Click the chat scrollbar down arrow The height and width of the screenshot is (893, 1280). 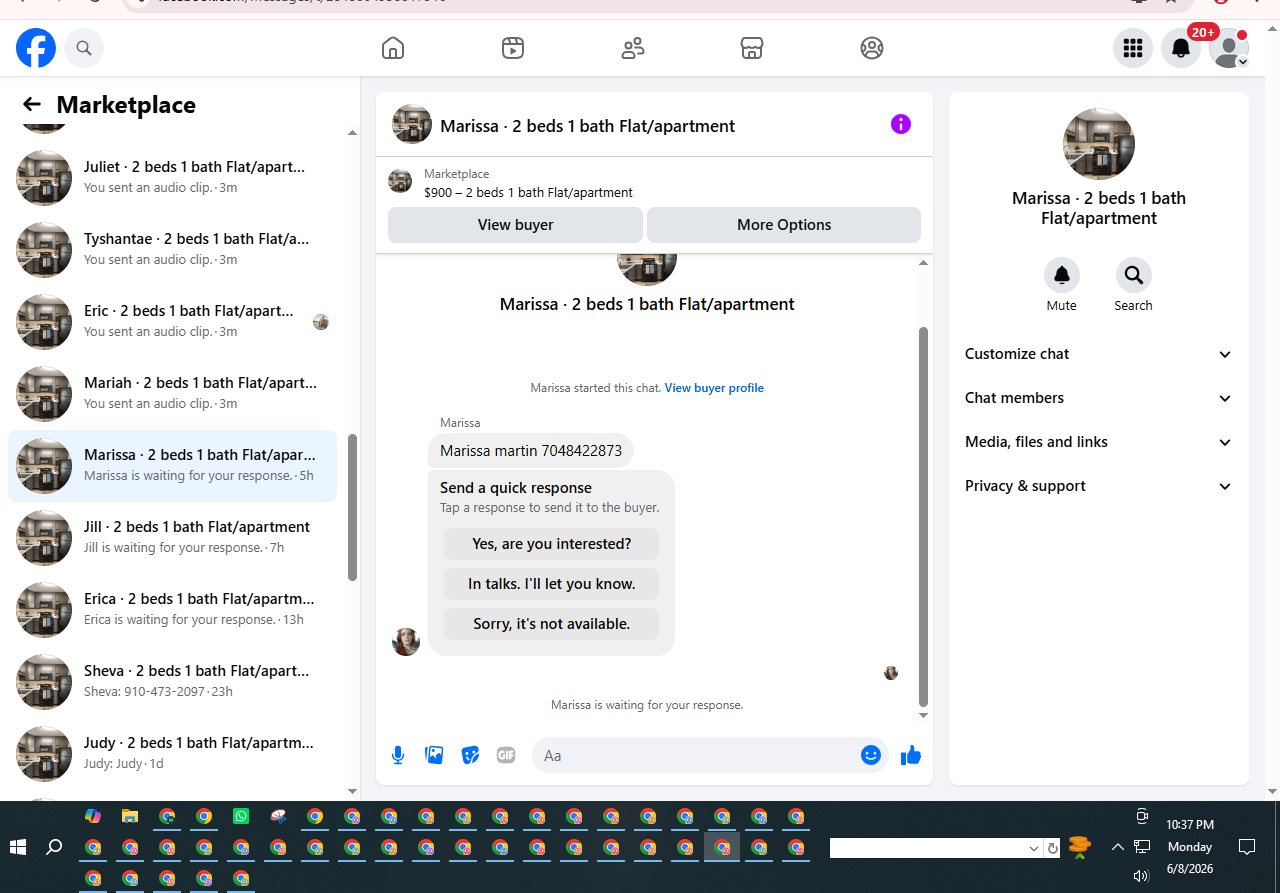tap(923, 716)
